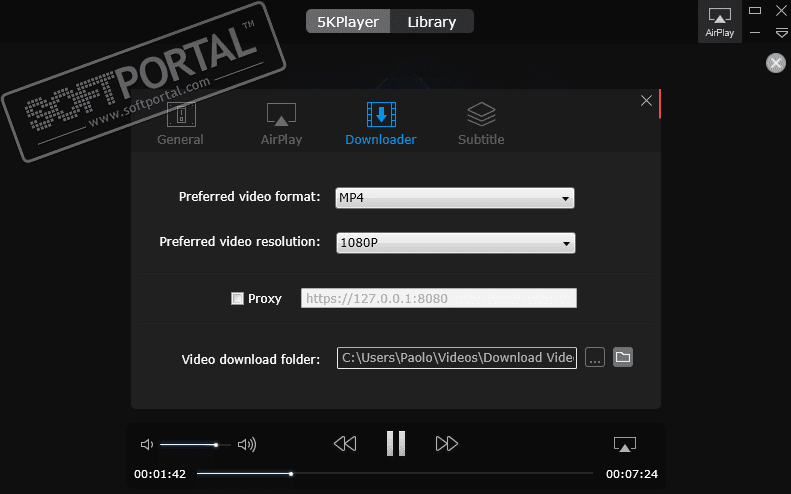The image size is (791, 494).
Task: Rewind the video
Action: pos(345,444)
